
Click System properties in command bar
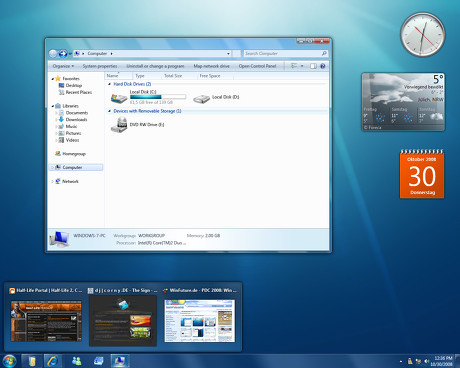[100, 66]
